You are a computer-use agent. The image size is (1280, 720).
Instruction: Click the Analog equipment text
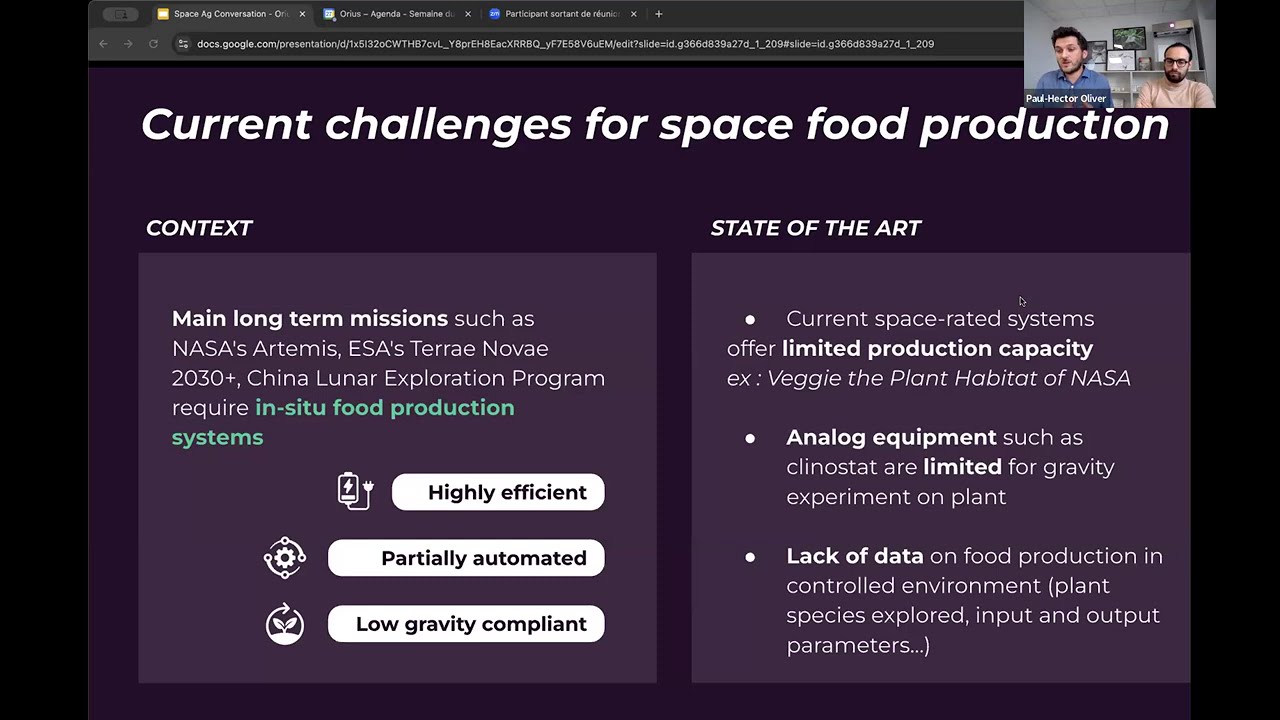click(x=891, y=437)
